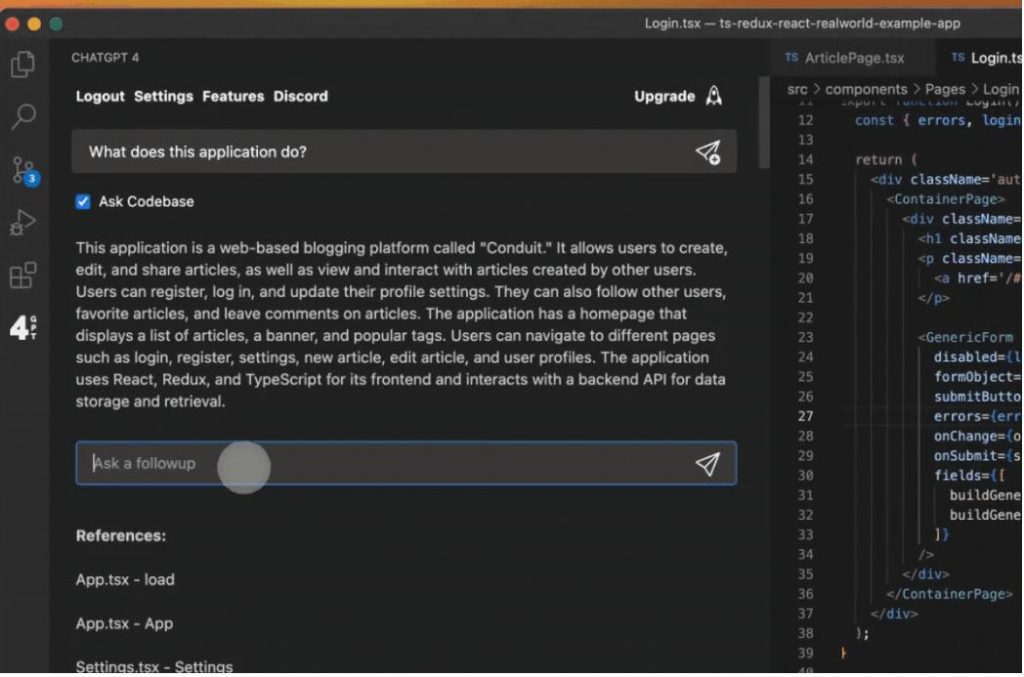Open the Search magnifier in activity bar
Viewport: 1024px width, 677px height.
(24, 116)
